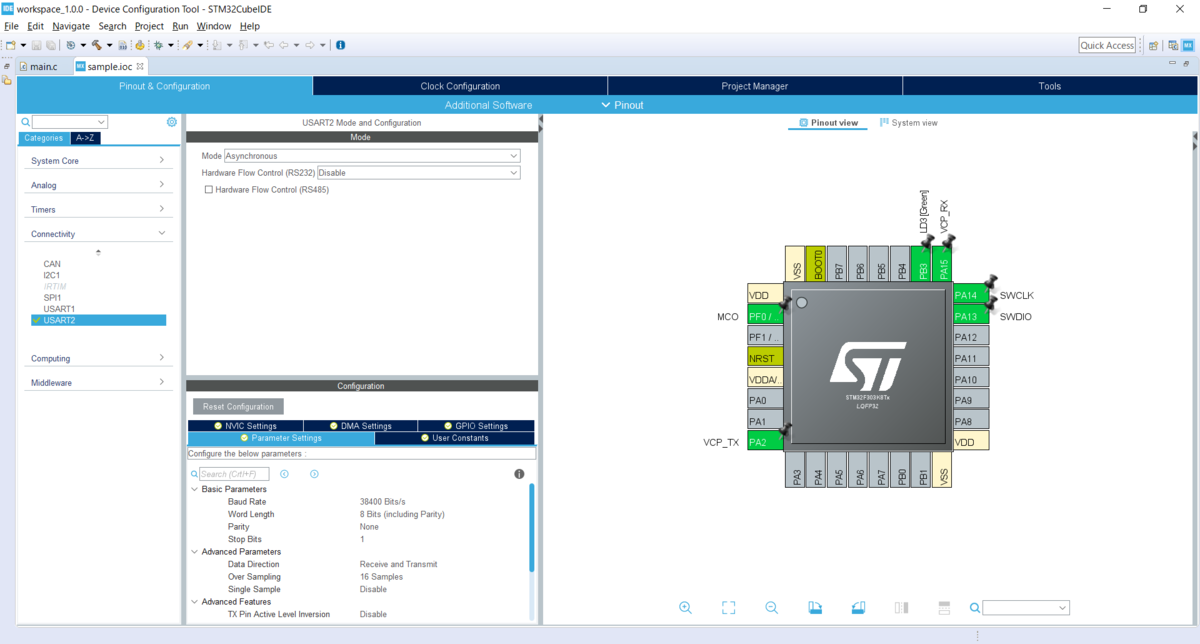
Task: Click the debug bug toolbar icon
Action: tap(158, 45)
